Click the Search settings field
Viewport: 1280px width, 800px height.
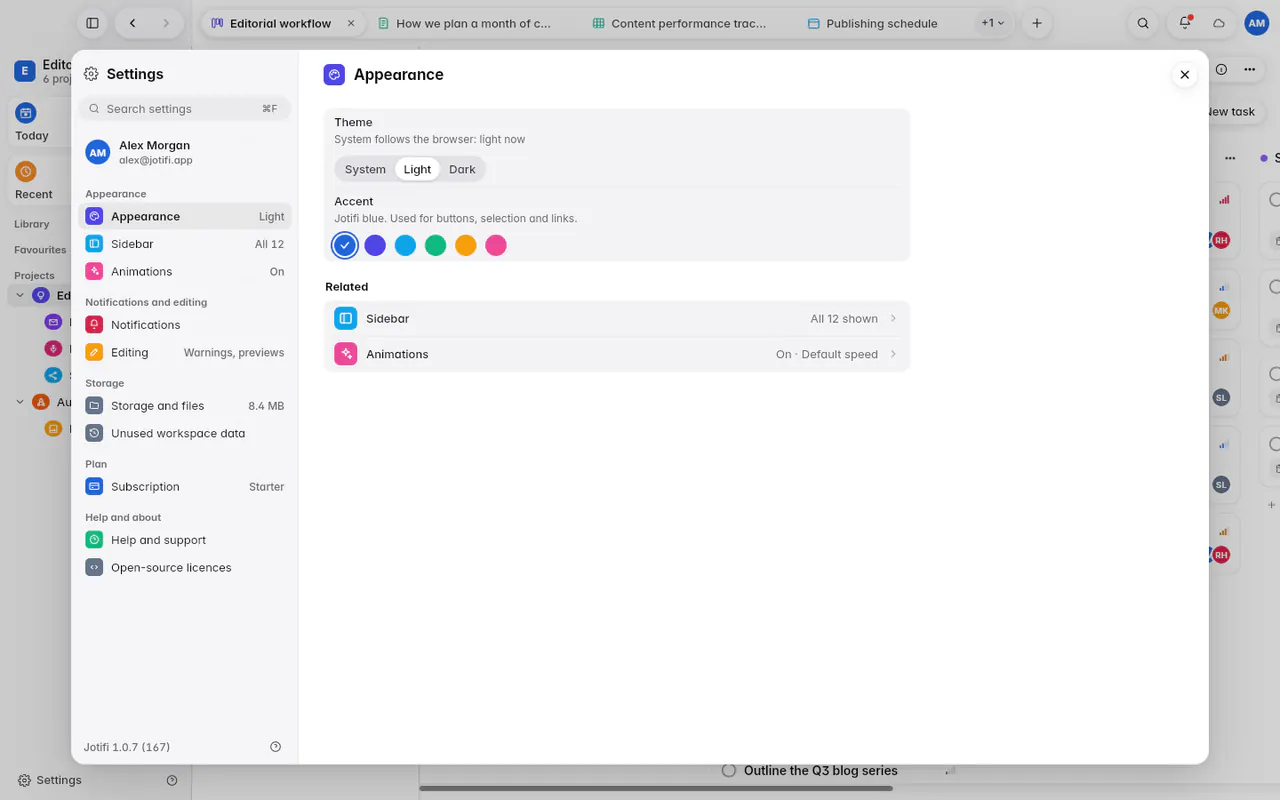[185, 108]
